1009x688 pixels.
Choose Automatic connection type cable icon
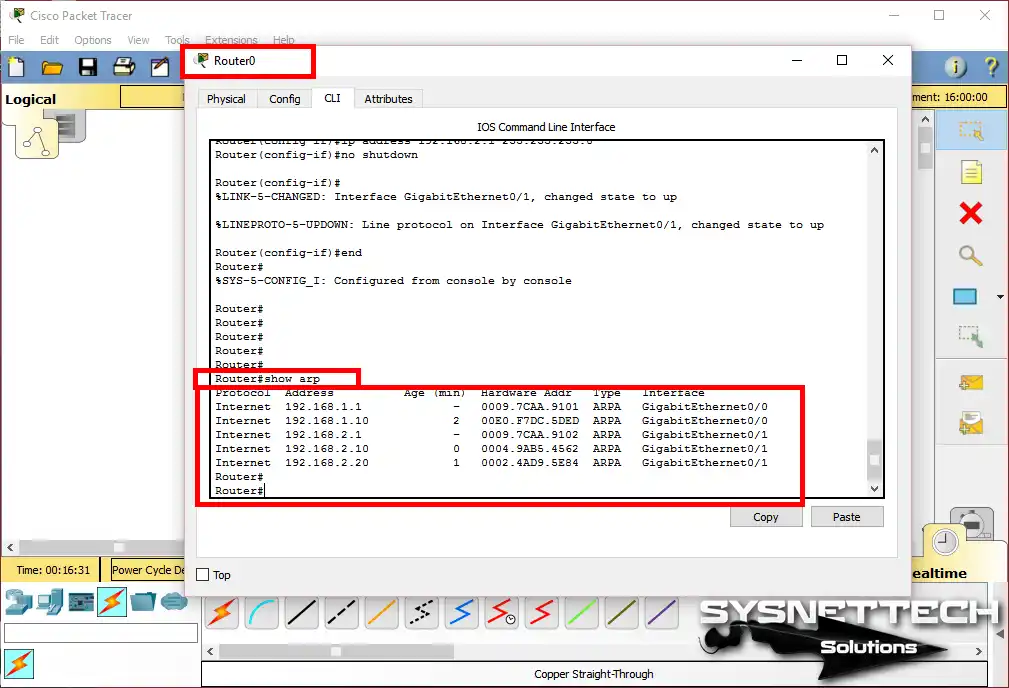coord(221,613)
